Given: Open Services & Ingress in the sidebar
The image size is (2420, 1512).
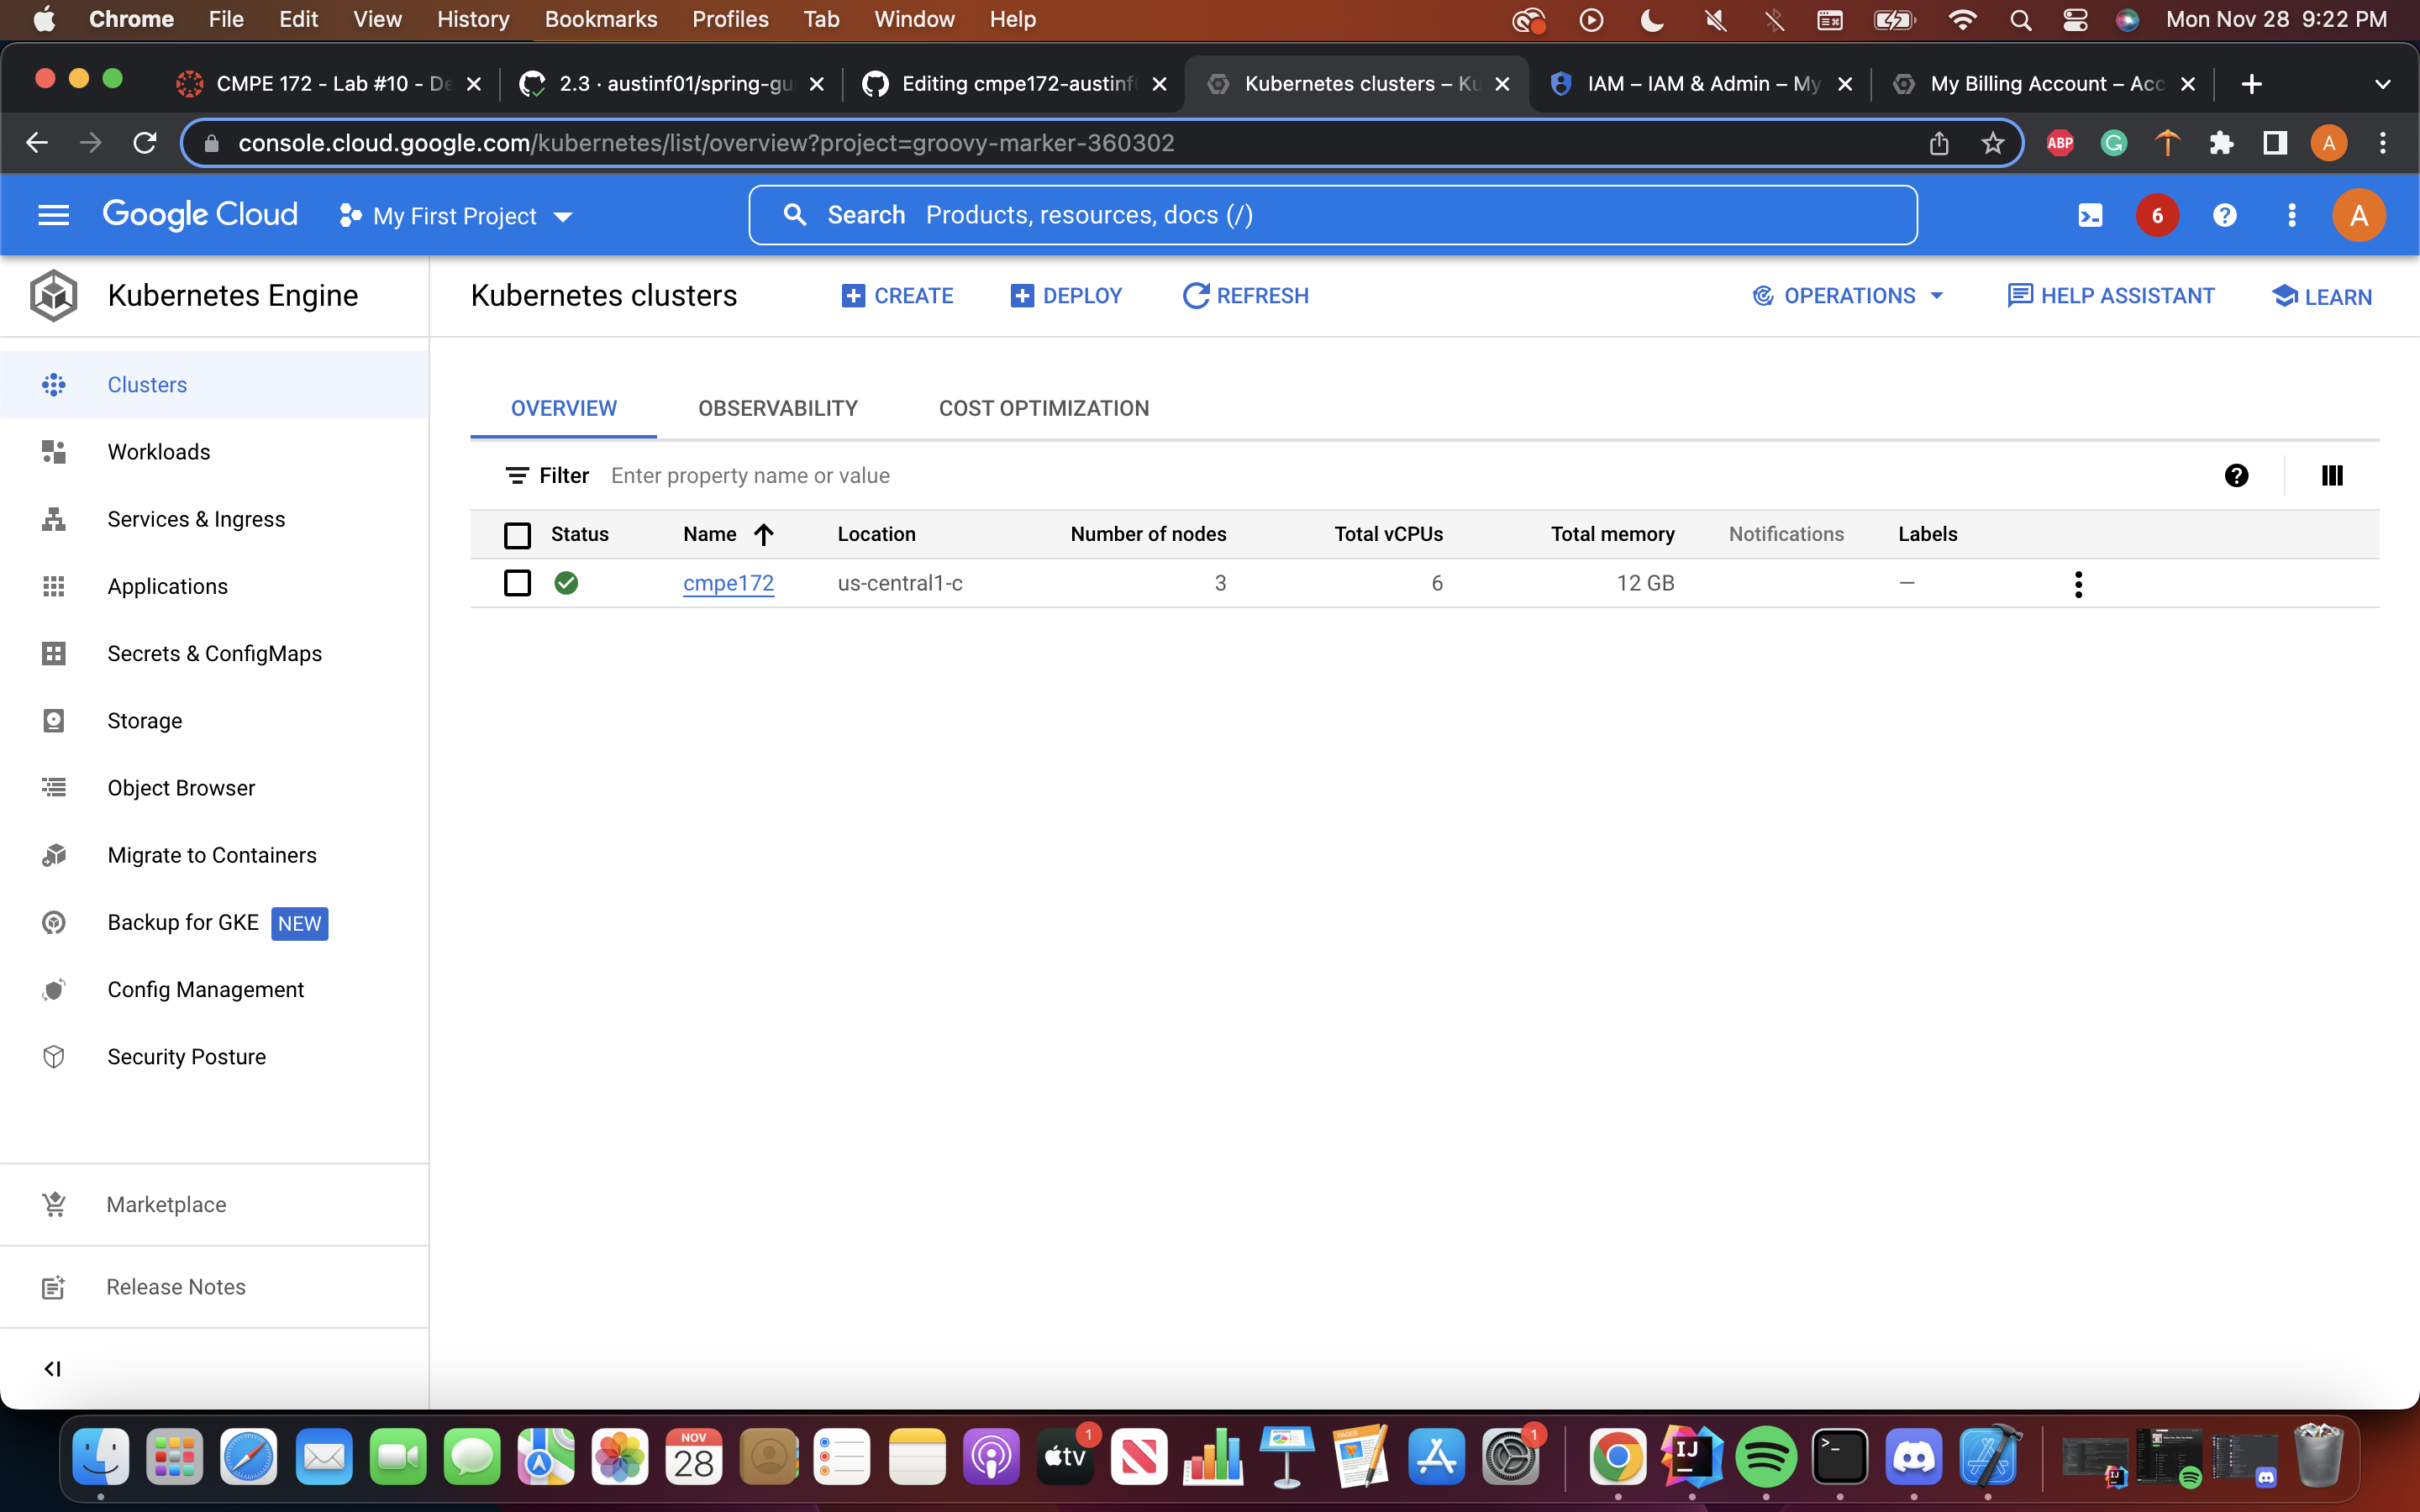Looking at the screenshot, I should pyautogui.click(x=214, y=519).
